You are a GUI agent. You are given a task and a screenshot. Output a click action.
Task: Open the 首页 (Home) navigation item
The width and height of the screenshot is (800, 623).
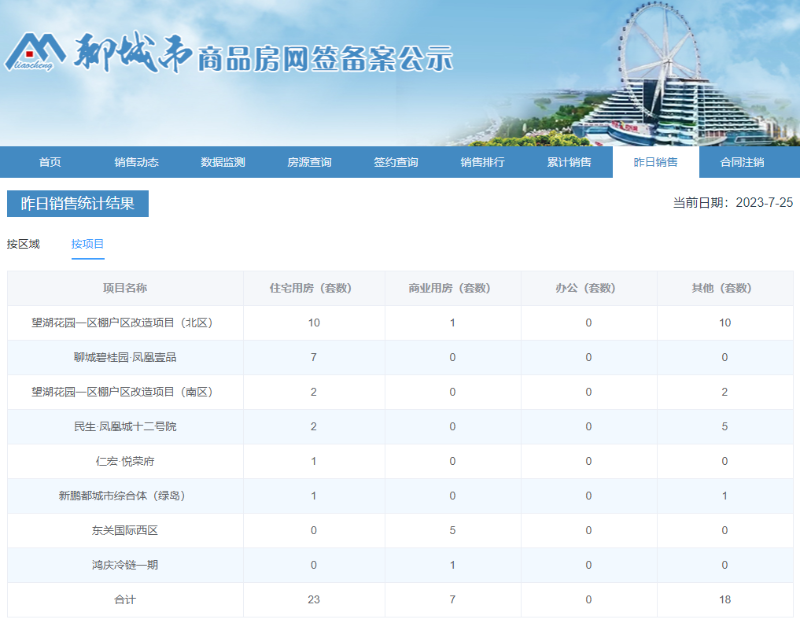(x=49, y=161)
